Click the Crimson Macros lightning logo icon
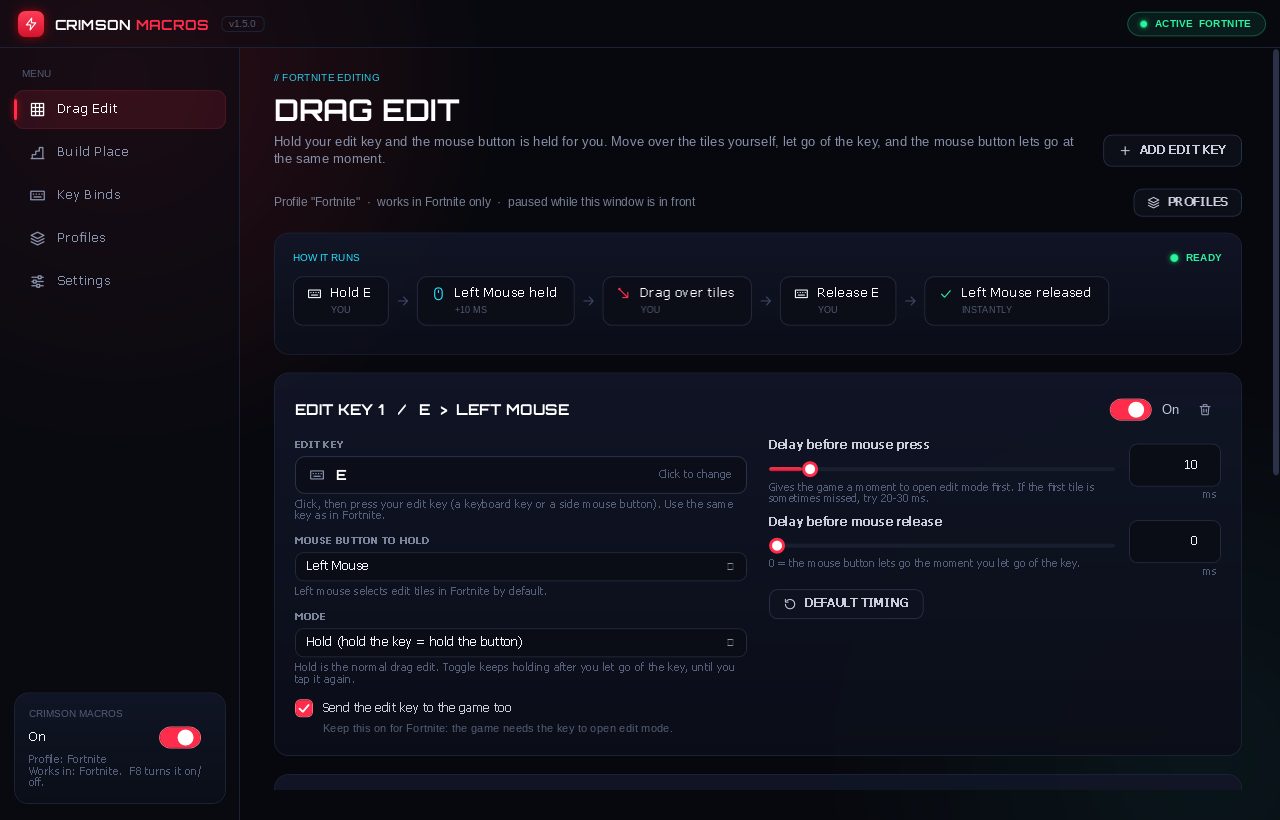Viewport: 1280px width, 820px height. coord(31,24)
